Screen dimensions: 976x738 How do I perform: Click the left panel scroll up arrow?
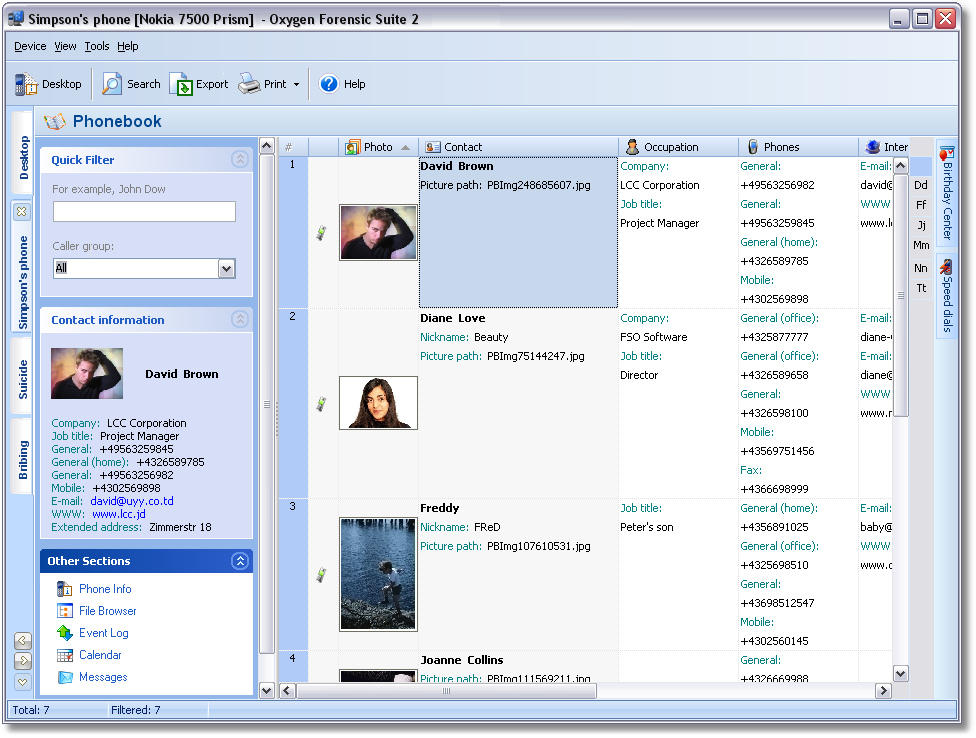(x=266, y=146)
